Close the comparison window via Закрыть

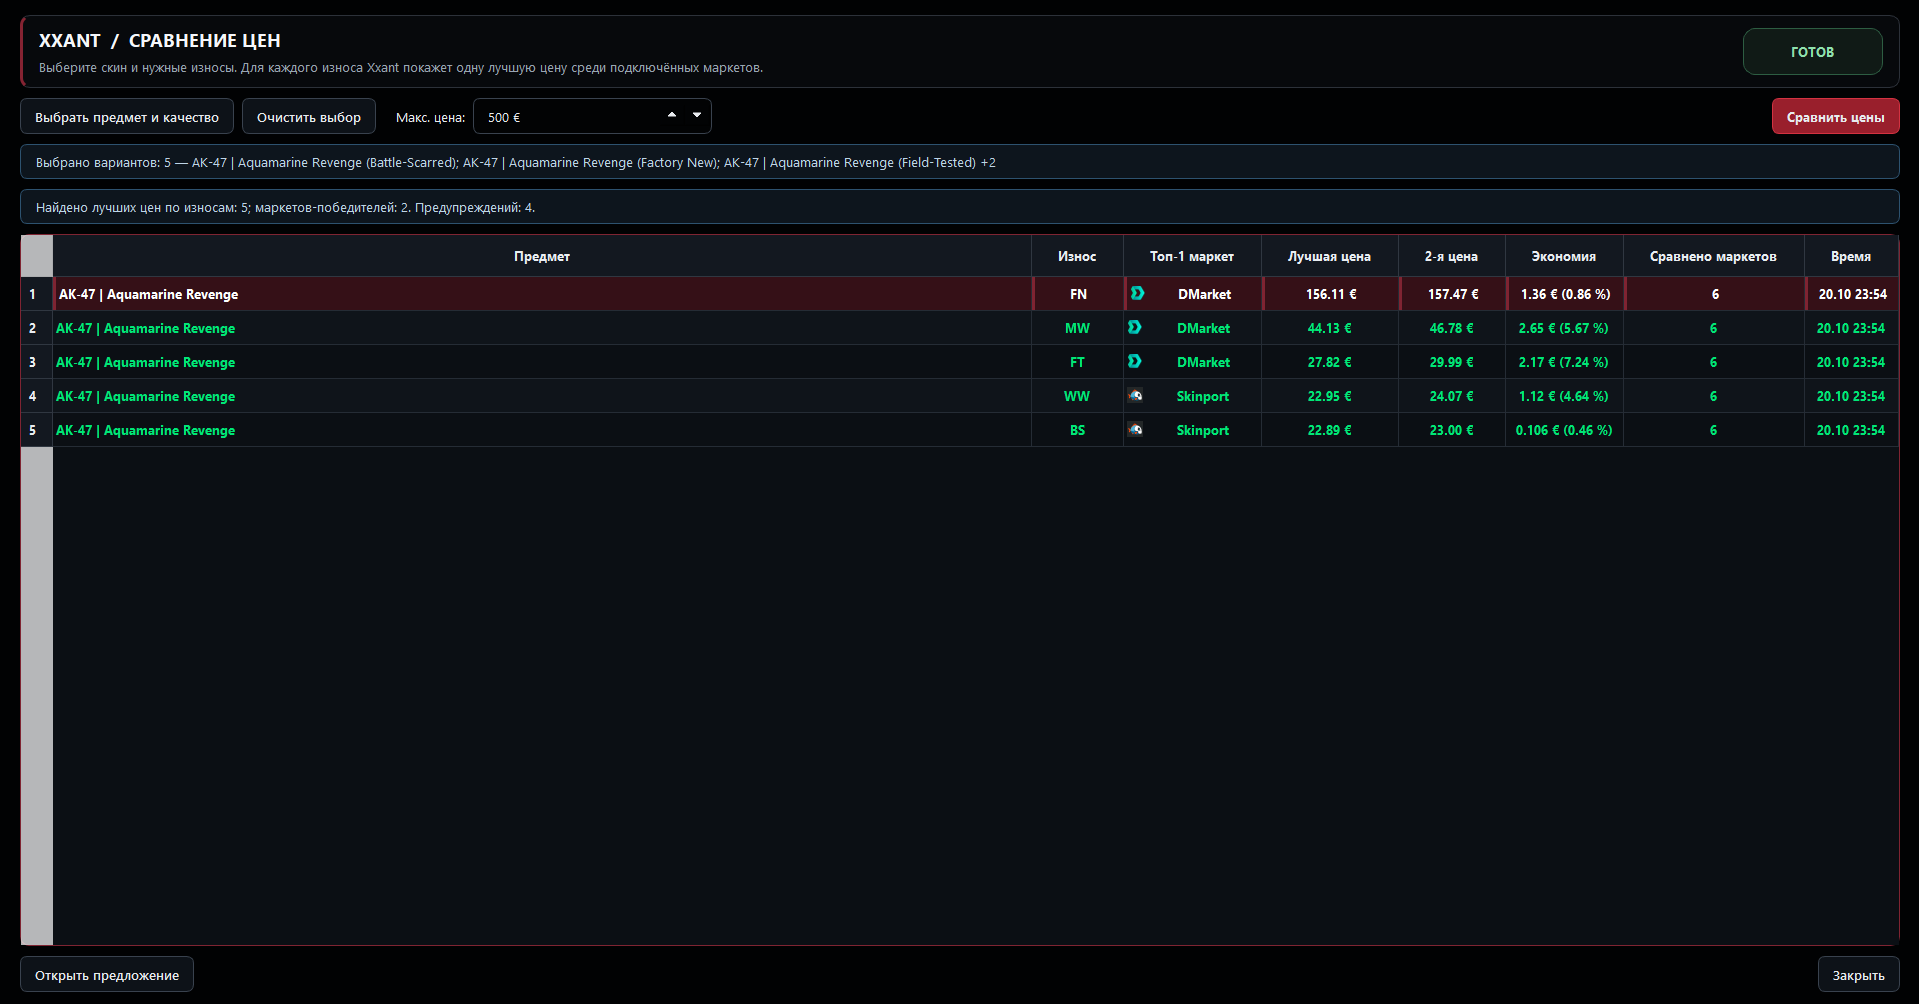[x=1858, y=975]
